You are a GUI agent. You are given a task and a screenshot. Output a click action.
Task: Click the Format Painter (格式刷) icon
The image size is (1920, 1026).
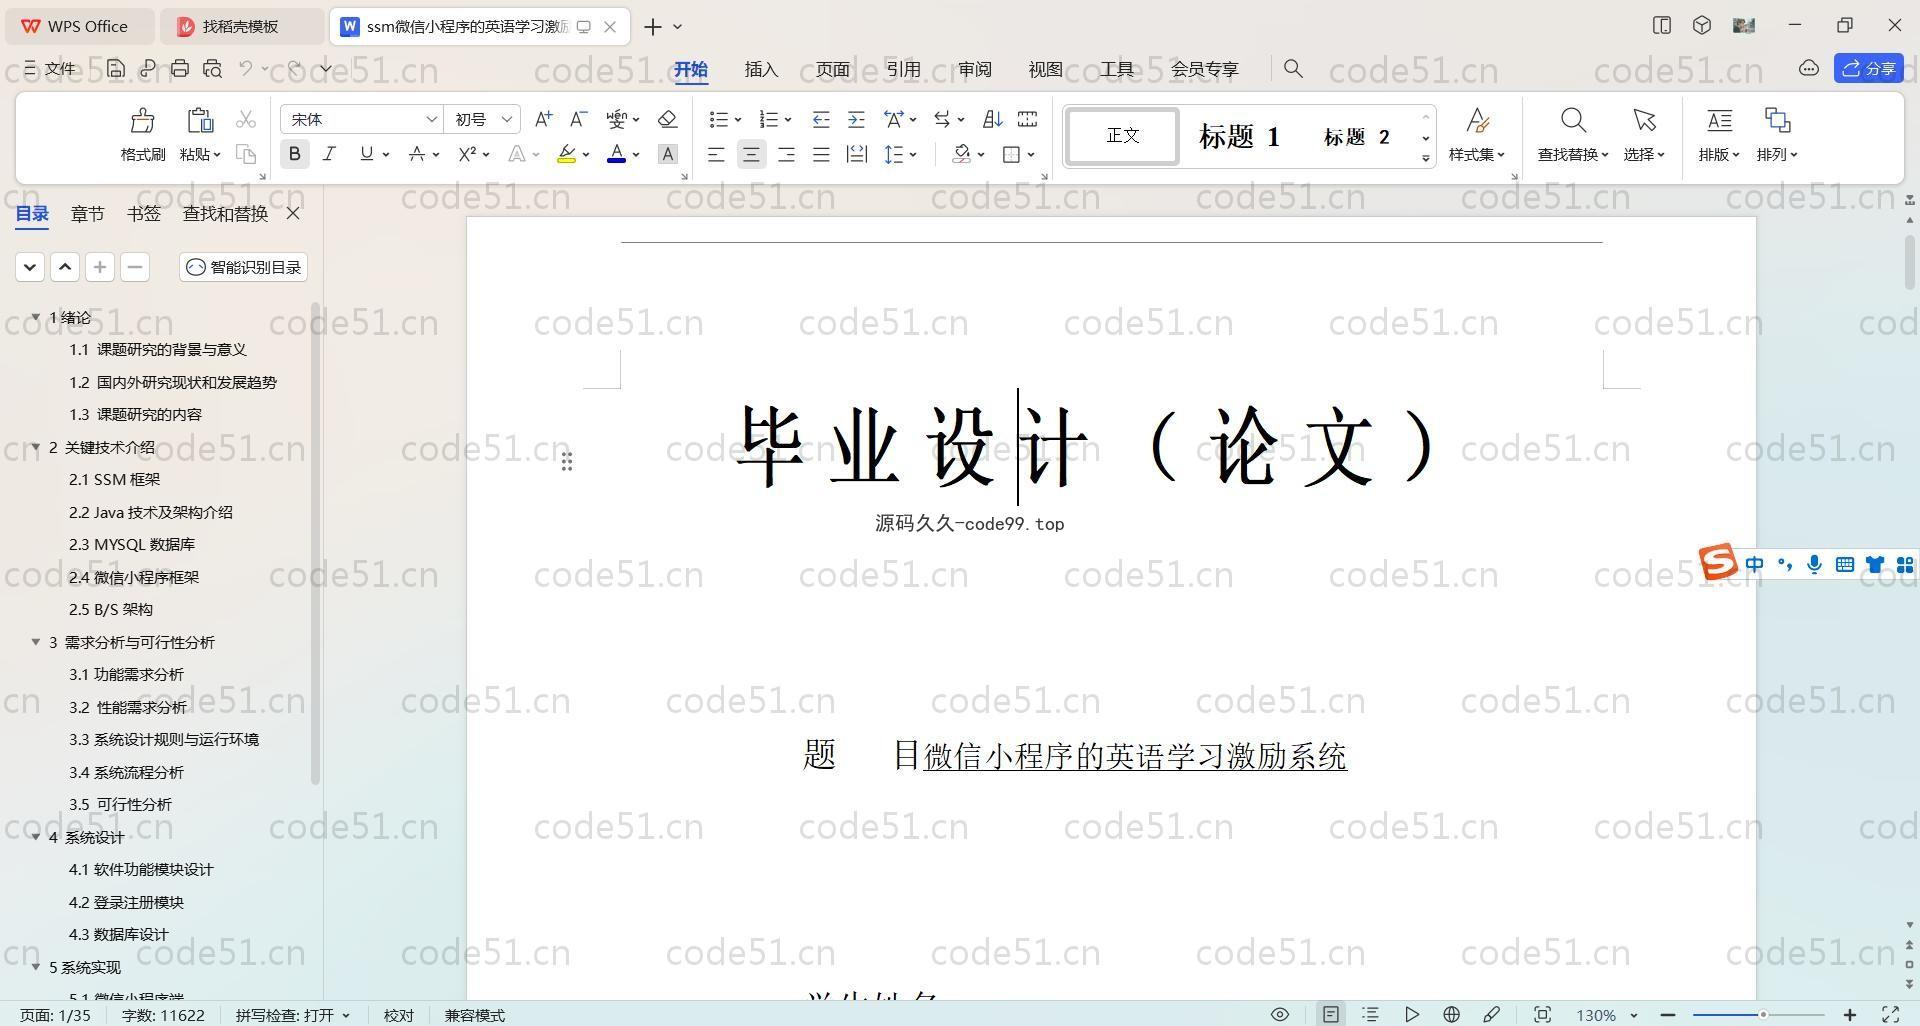(x=142, y=120)
